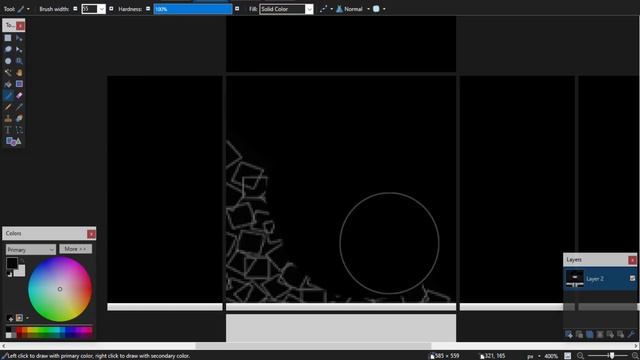Decrease brush width with minus button
The image size is (640, 360).
(75, 9)
